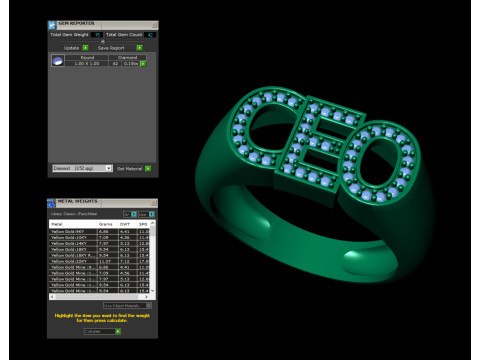Click the Round shape cell in the gem table

(x=87, y=58)
